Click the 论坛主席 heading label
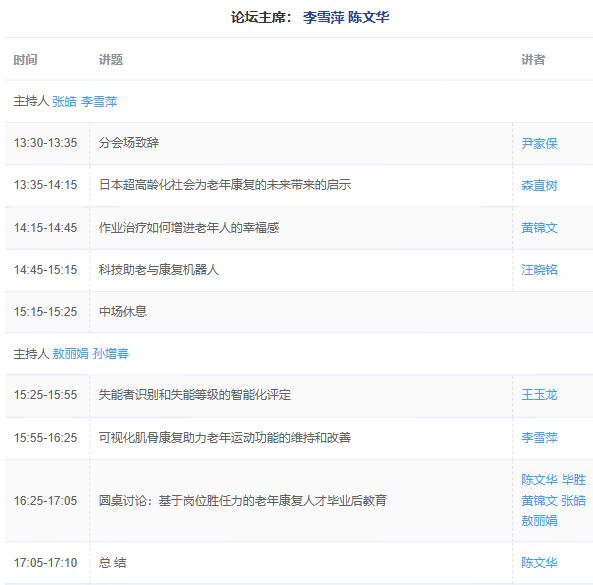The width and height of the screenshot is (593, 585). click(x=261, y=17)
